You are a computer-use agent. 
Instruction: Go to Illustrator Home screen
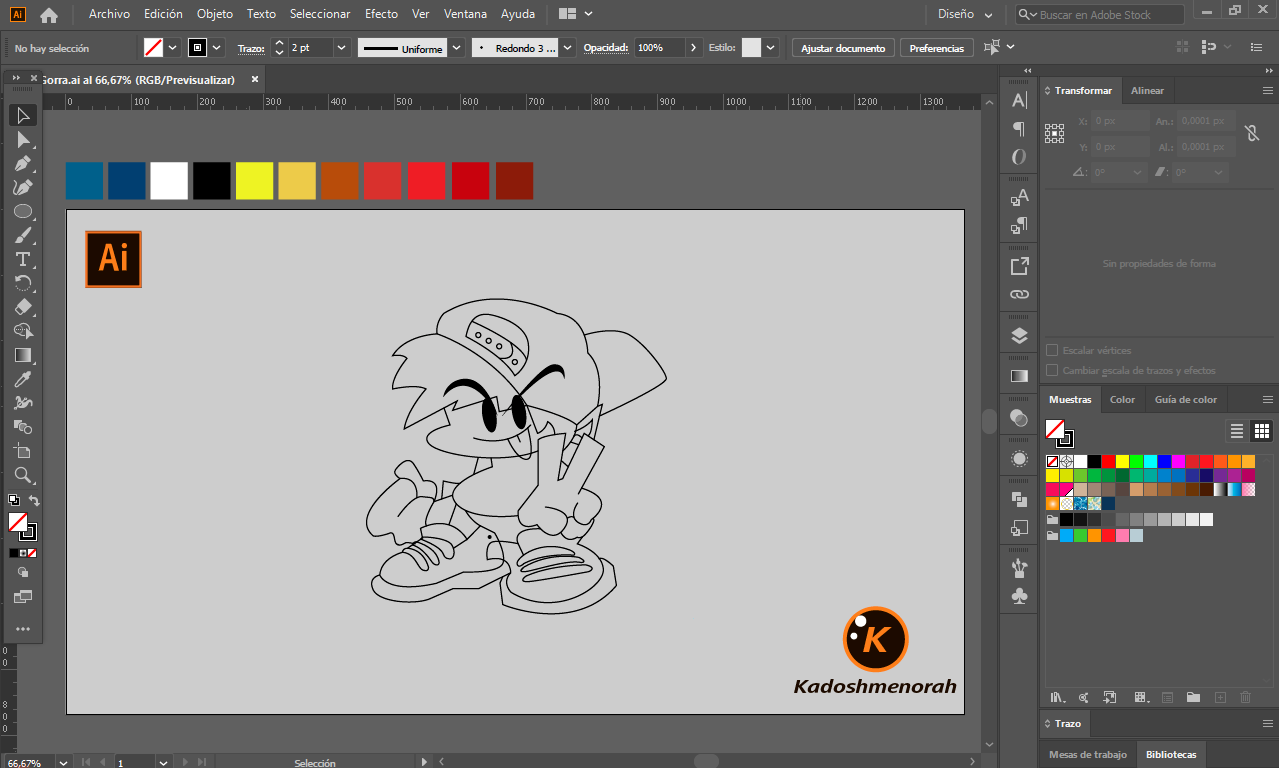(x=48, y=15)
